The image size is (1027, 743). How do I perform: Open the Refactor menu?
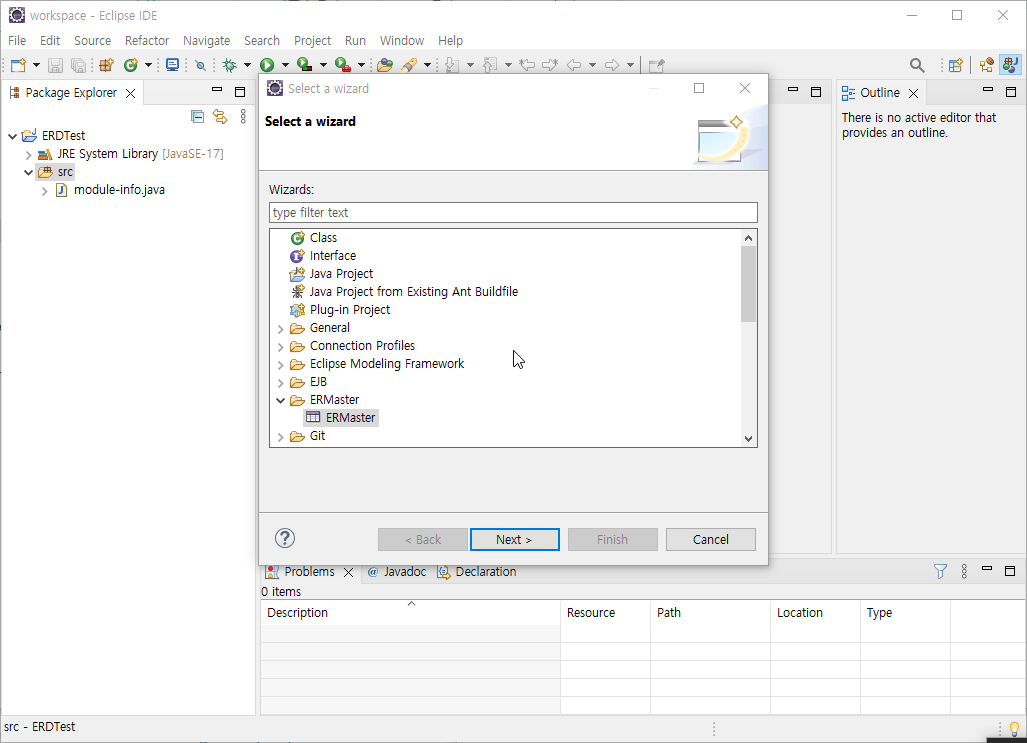147,41
